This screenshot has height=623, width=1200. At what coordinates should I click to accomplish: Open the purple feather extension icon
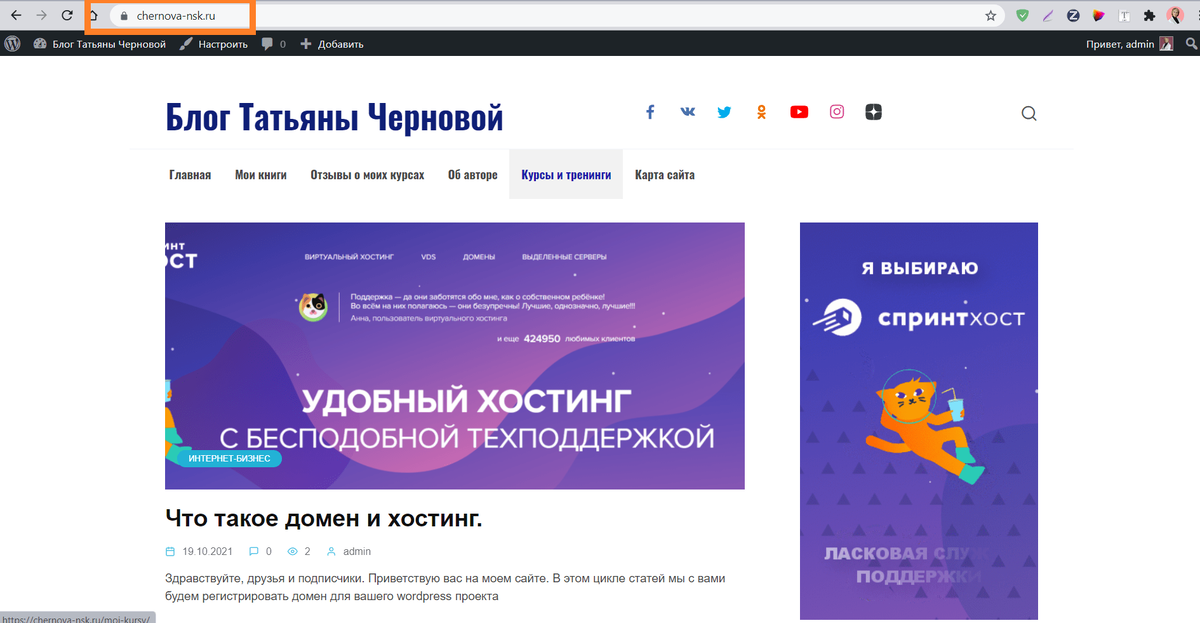[1048, 16]
